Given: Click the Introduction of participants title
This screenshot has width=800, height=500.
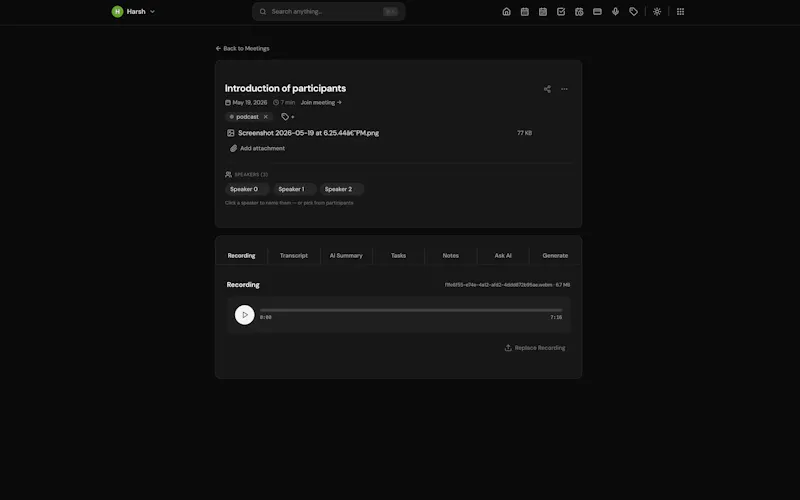Looking at the screenshot, I should pos(285,88).
